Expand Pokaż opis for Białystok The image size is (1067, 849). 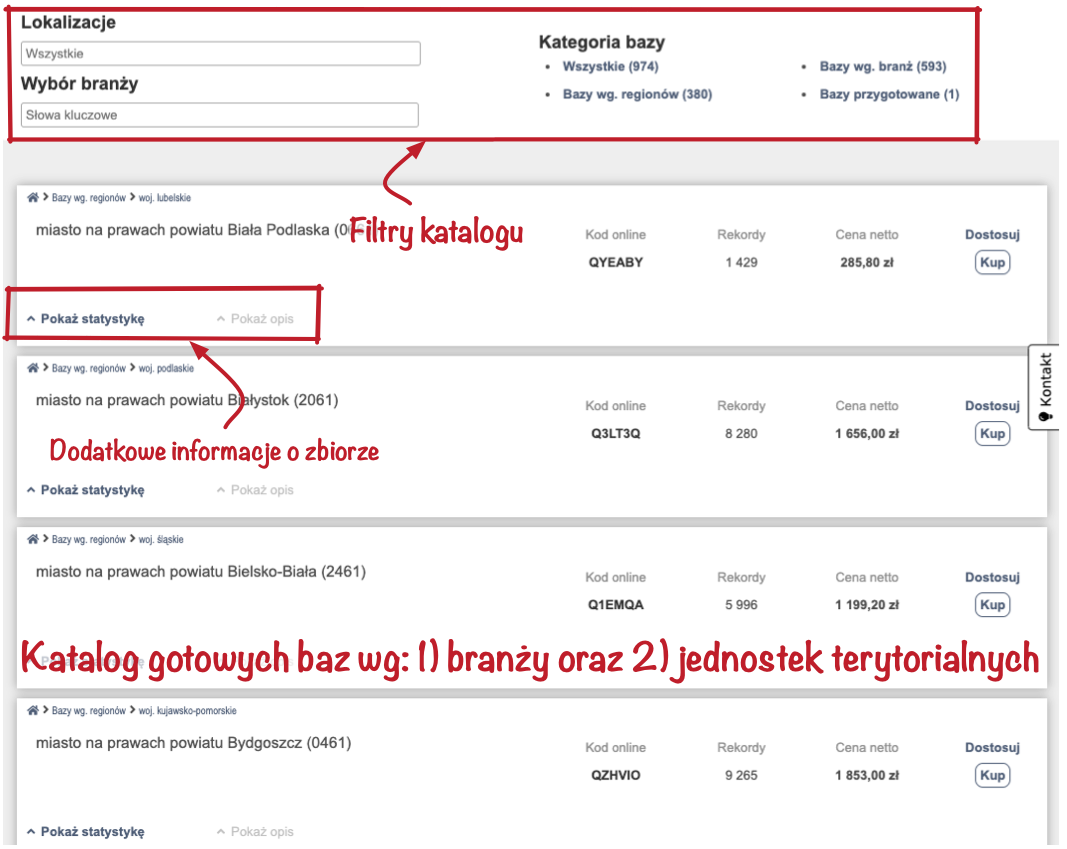261,490
